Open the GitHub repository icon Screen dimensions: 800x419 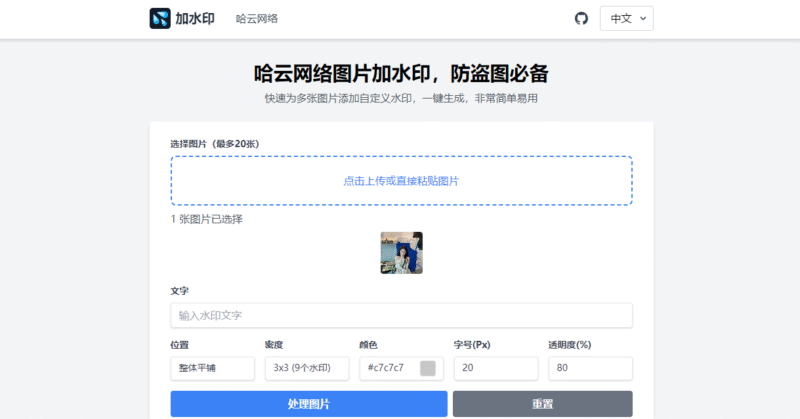click(x=581, y=19)
